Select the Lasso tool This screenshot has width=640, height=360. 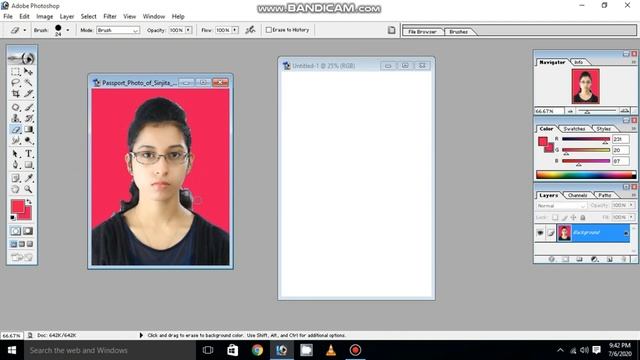(x=16, y=83)
